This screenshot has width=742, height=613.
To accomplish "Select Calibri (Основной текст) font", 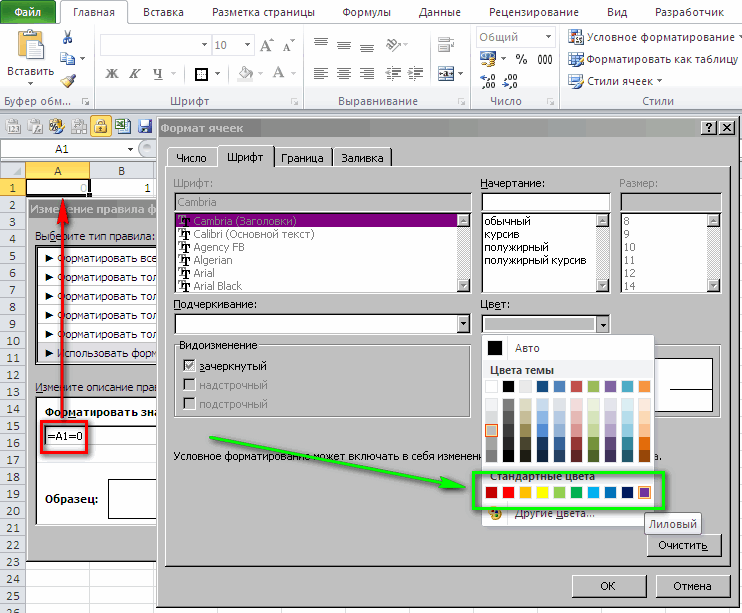I will (316, 234).
